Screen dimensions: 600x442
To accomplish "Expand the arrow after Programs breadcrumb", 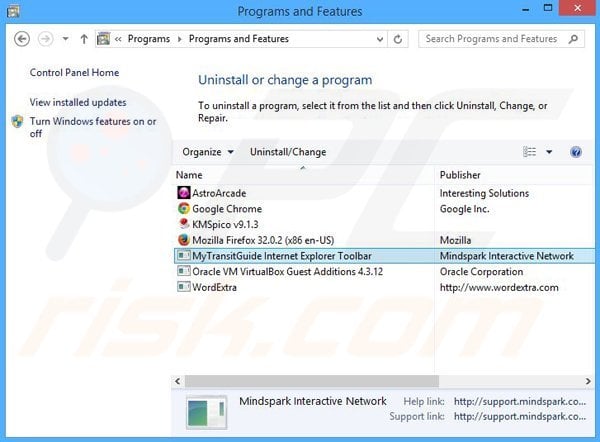I will [x=179, y=39].
